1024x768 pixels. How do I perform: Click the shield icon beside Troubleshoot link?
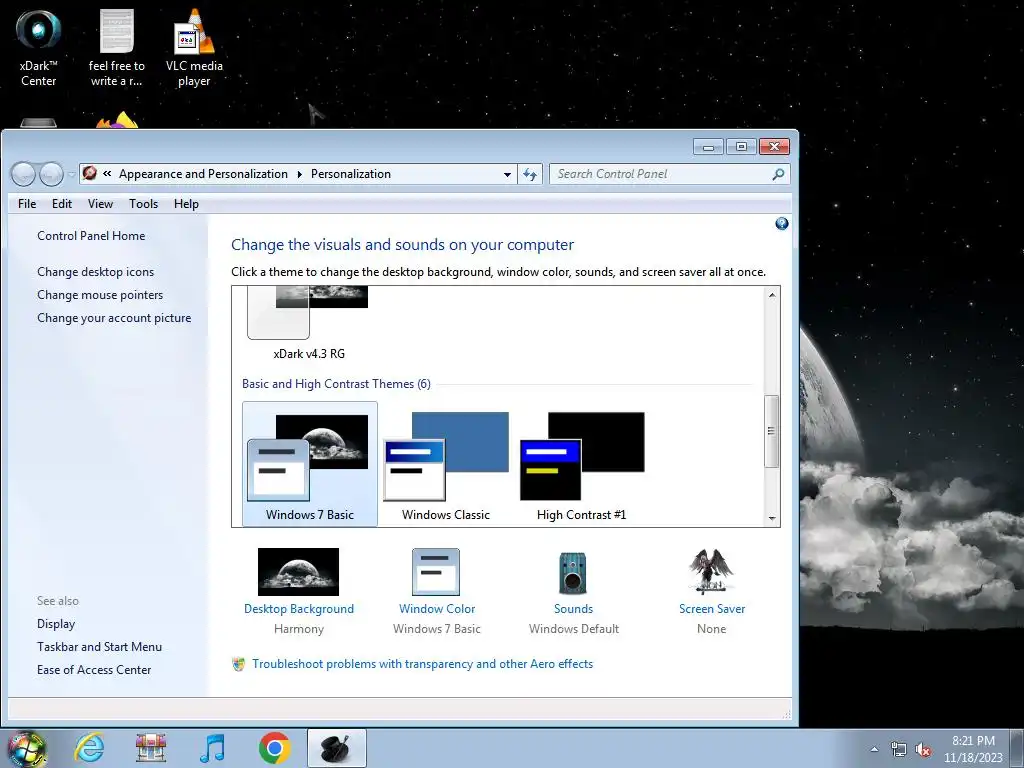point(238,664)
